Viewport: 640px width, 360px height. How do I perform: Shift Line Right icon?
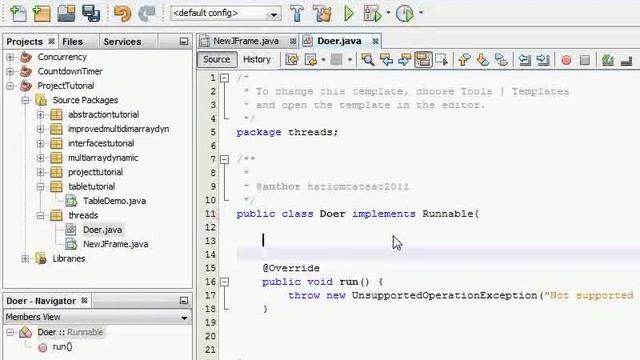[543, 60]
